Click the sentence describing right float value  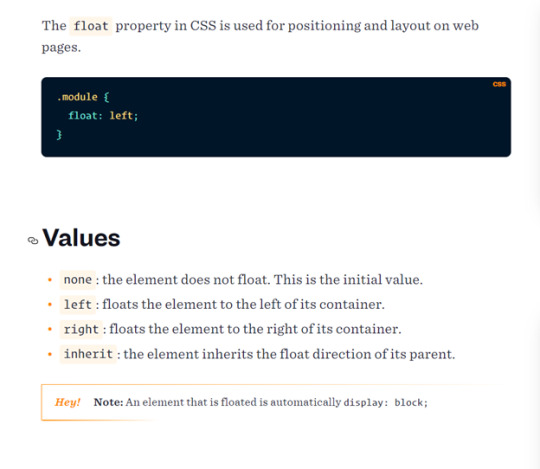(255, 329)
